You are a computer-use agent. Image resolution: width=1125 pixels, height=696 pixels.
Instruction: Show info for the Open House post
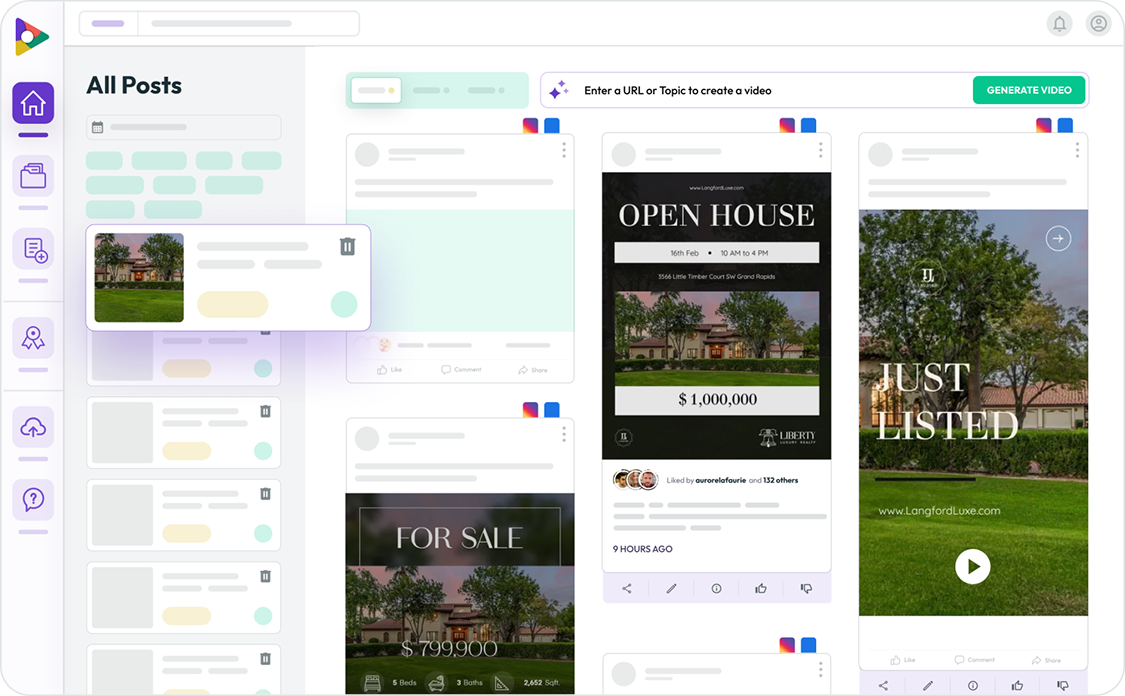(x=716, y=588)
